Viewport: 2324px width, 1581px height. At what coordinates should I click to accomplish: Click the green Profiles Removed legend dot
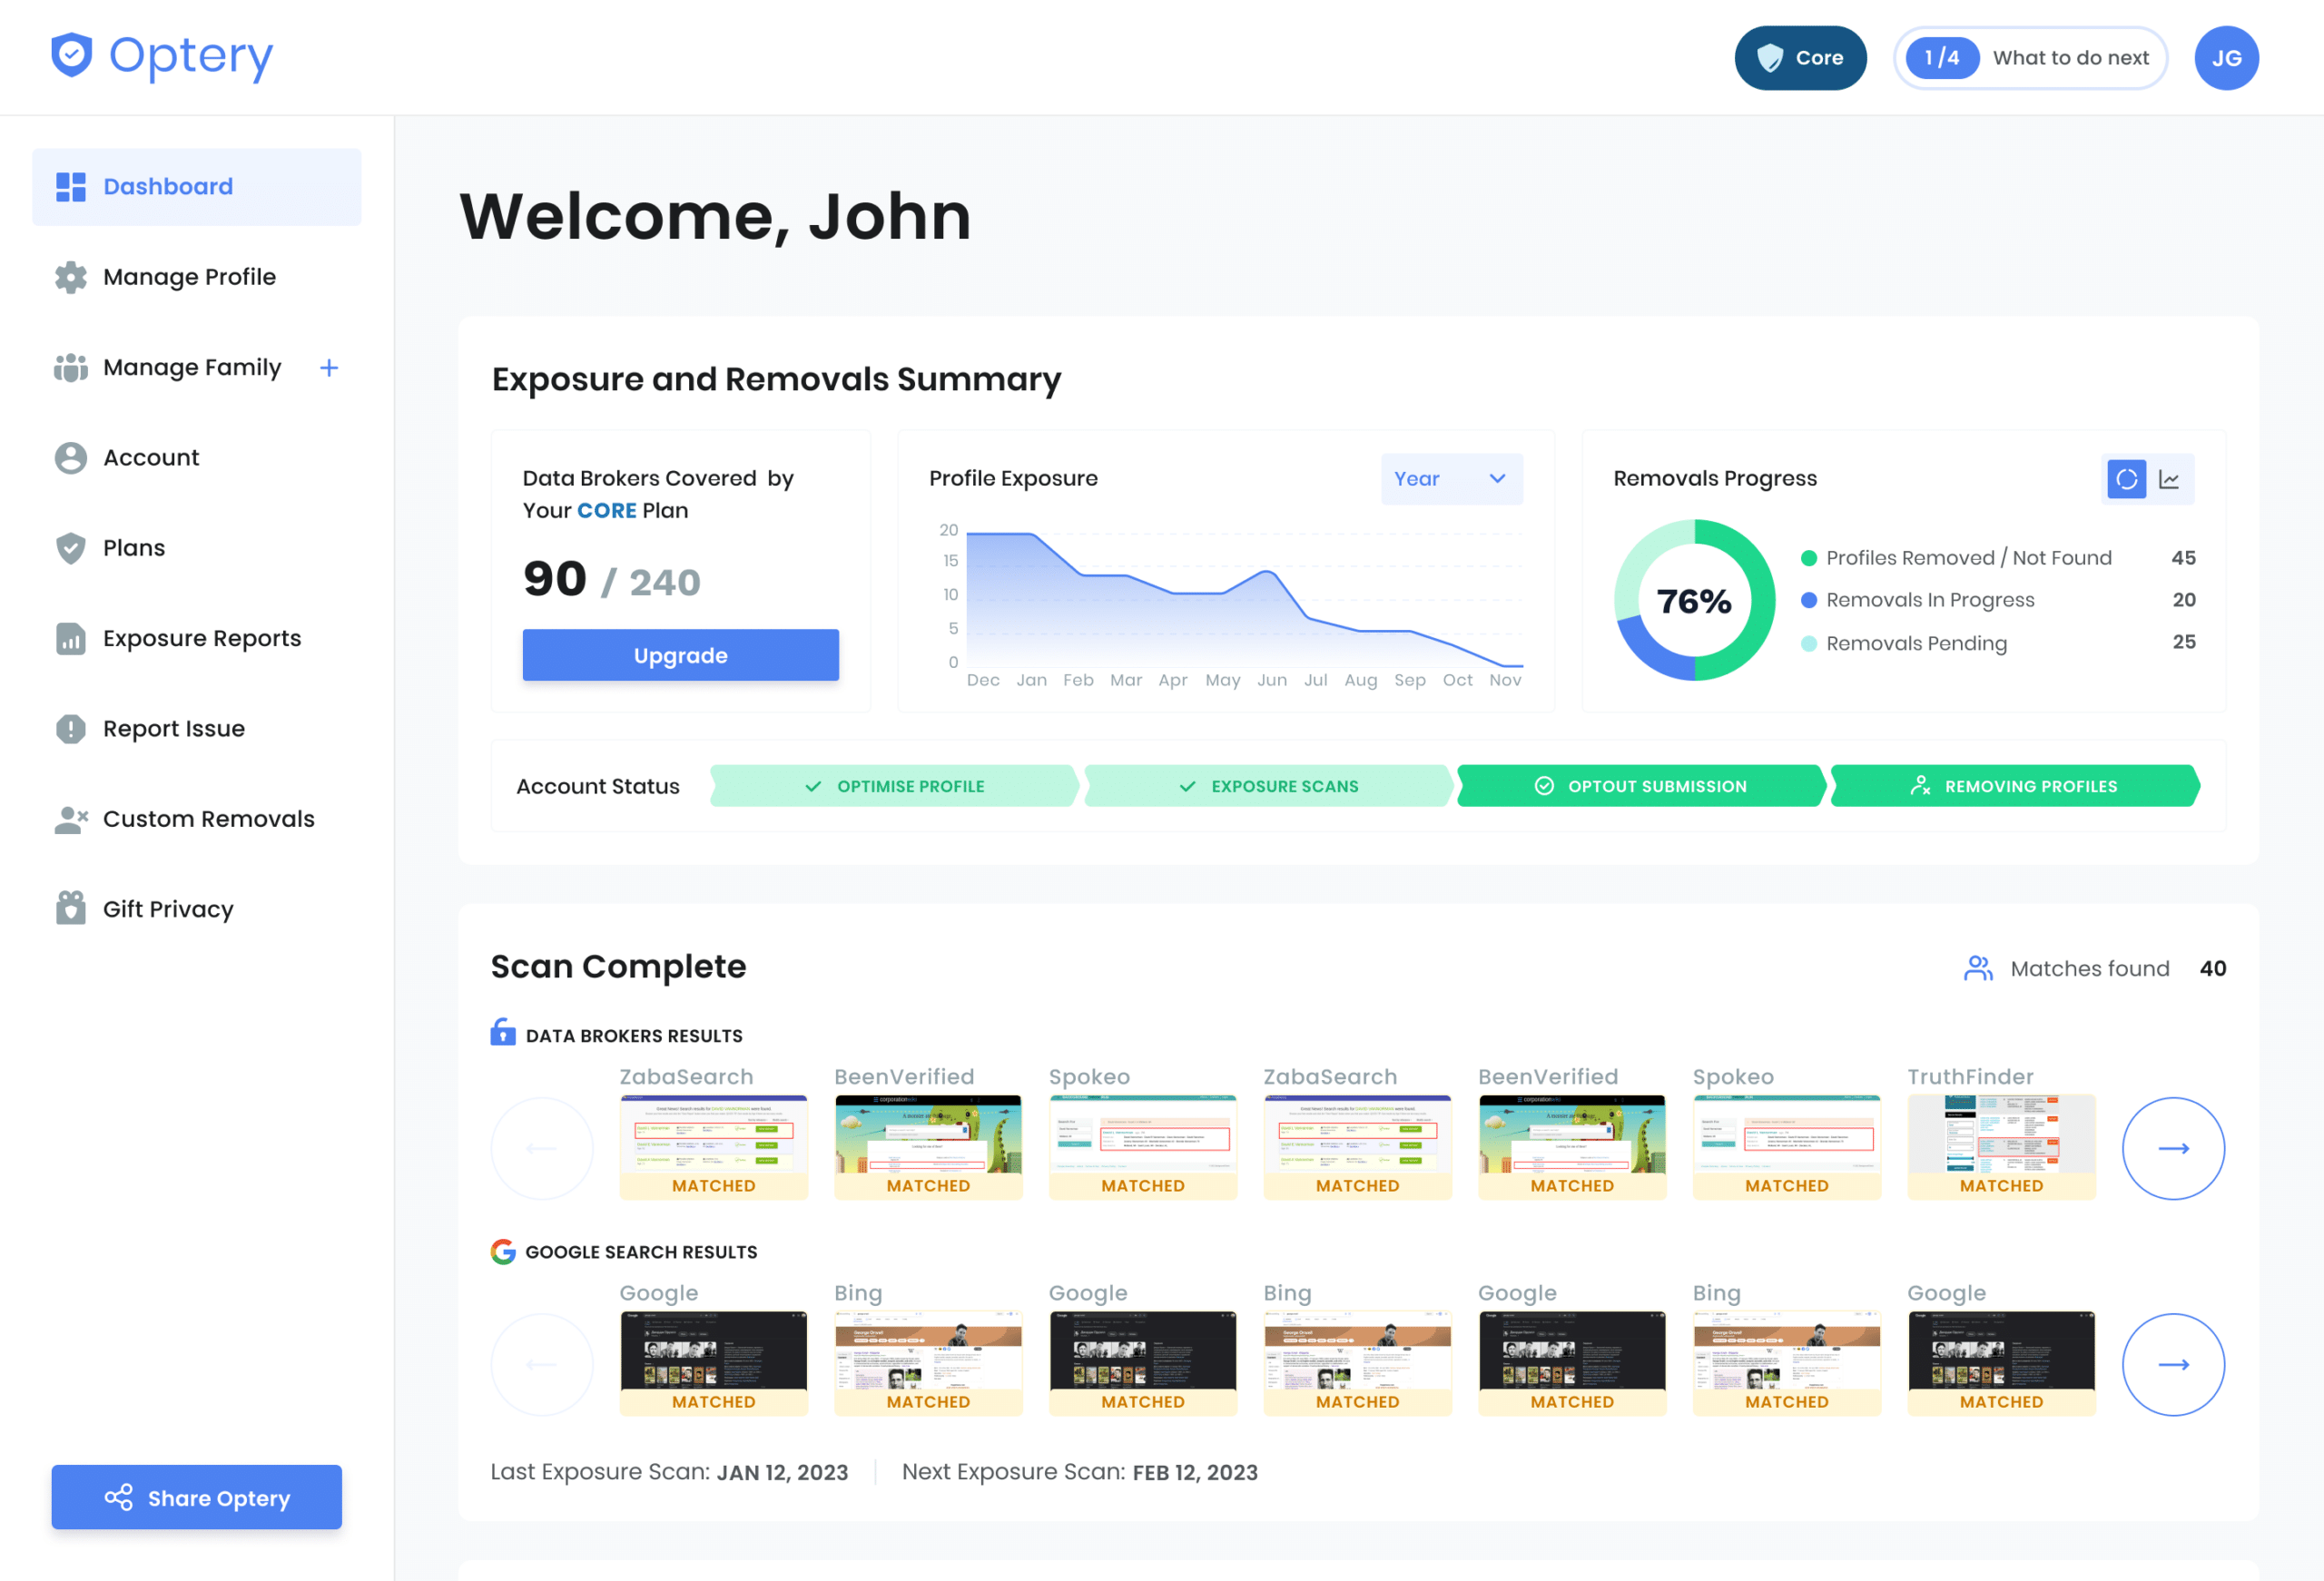point(1808,558)
